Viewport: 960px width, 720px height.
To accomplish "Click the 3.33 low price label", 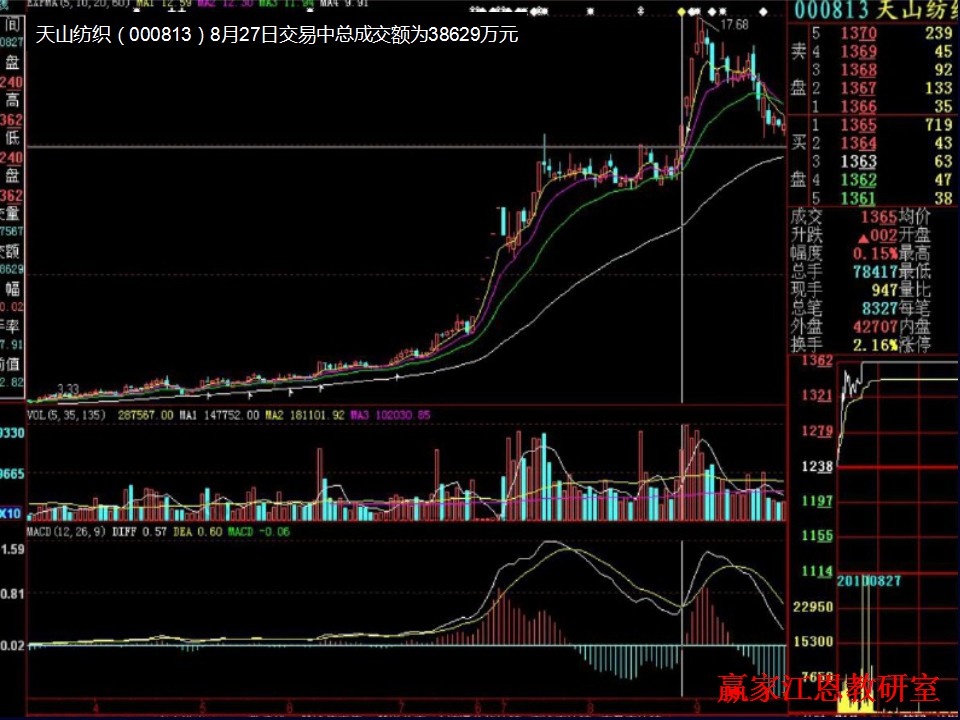I will coord(68,387).
